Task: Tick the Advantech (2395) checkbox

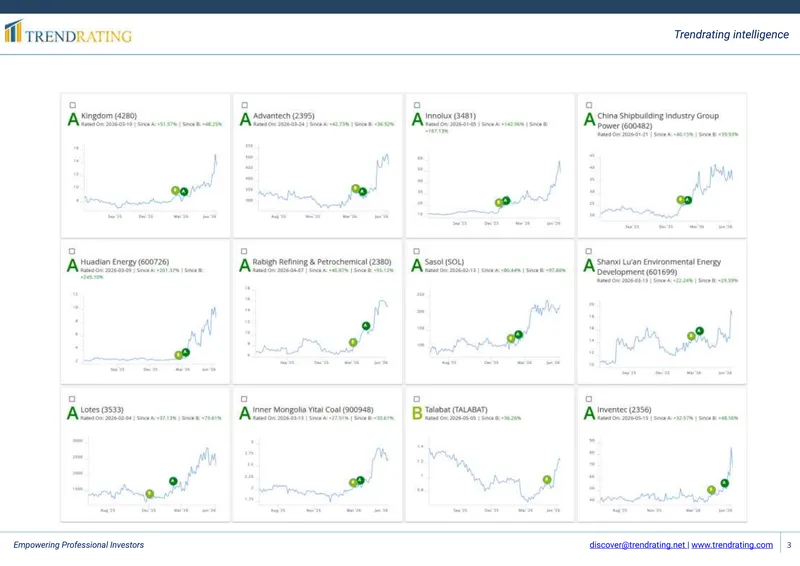Action: point(244,105)
